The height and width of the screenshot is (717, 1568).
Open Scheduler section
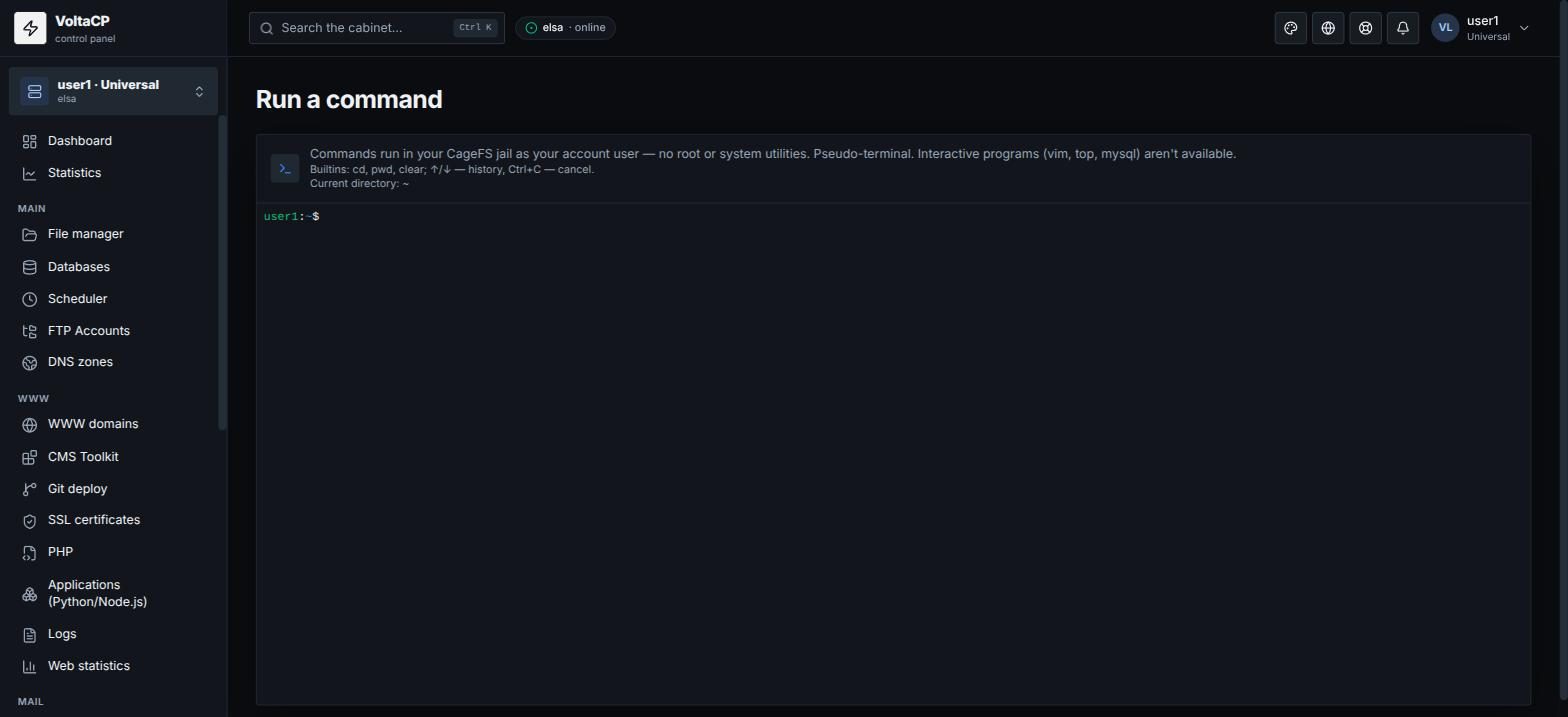pyautogui.click(x=113, y=299)
